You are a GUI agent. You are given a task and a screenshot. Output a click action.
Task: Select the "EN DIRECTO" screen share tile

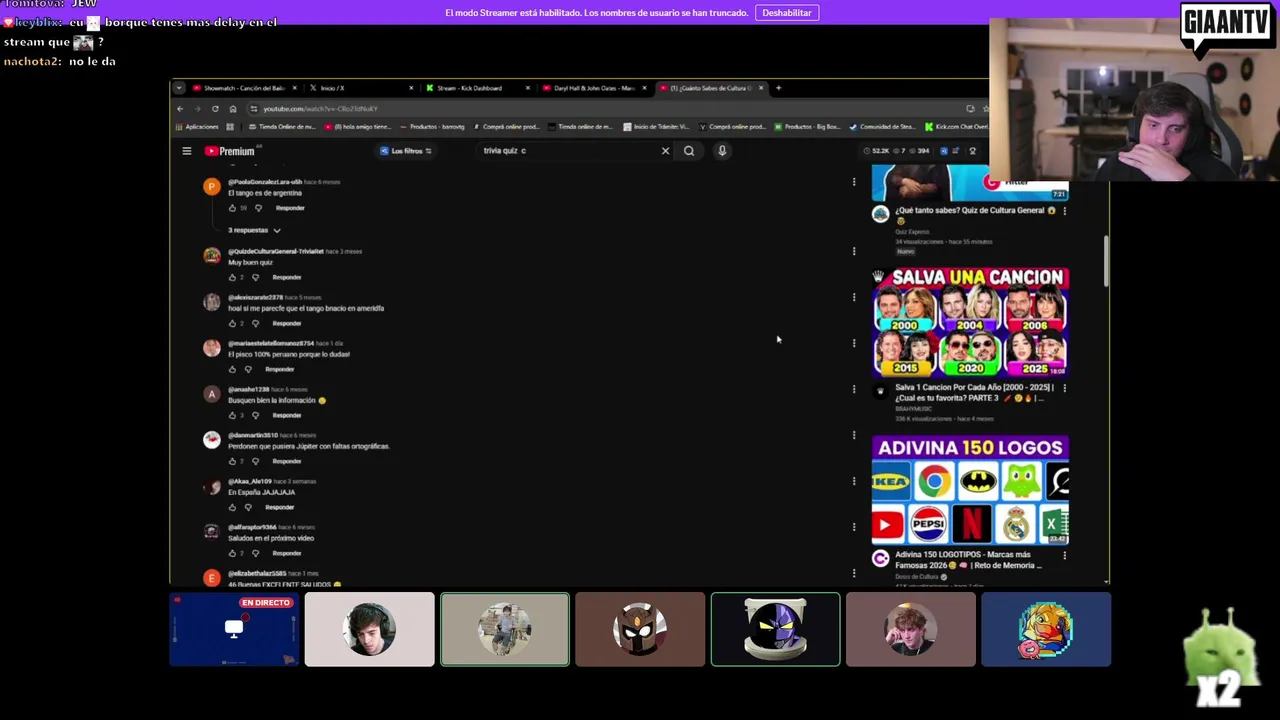[x=234, y=629]
